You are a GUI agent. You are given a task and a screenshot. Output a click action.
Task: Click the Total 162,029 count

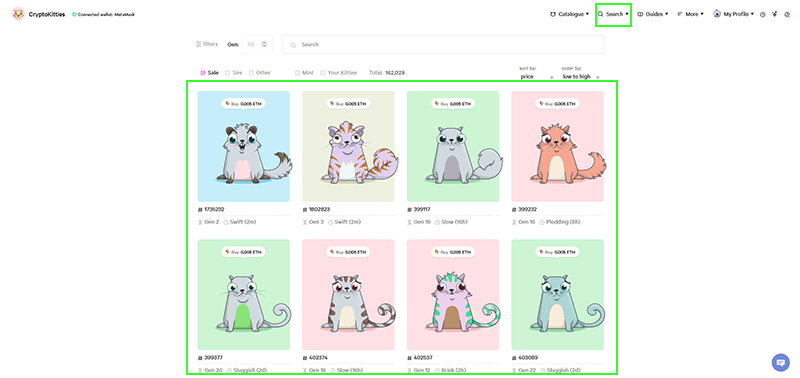(x=387, y=73)
